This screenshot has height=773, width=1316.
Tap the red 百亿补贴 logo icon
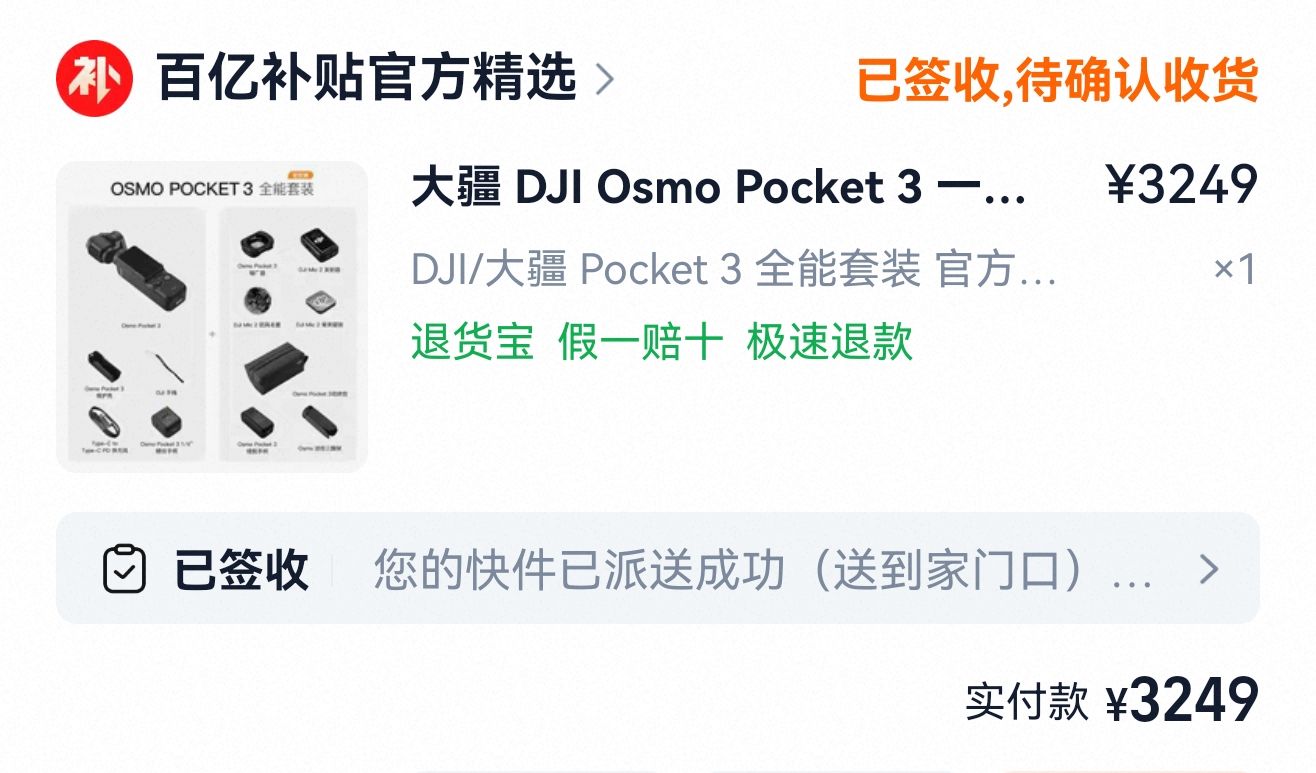coord(95,79)
